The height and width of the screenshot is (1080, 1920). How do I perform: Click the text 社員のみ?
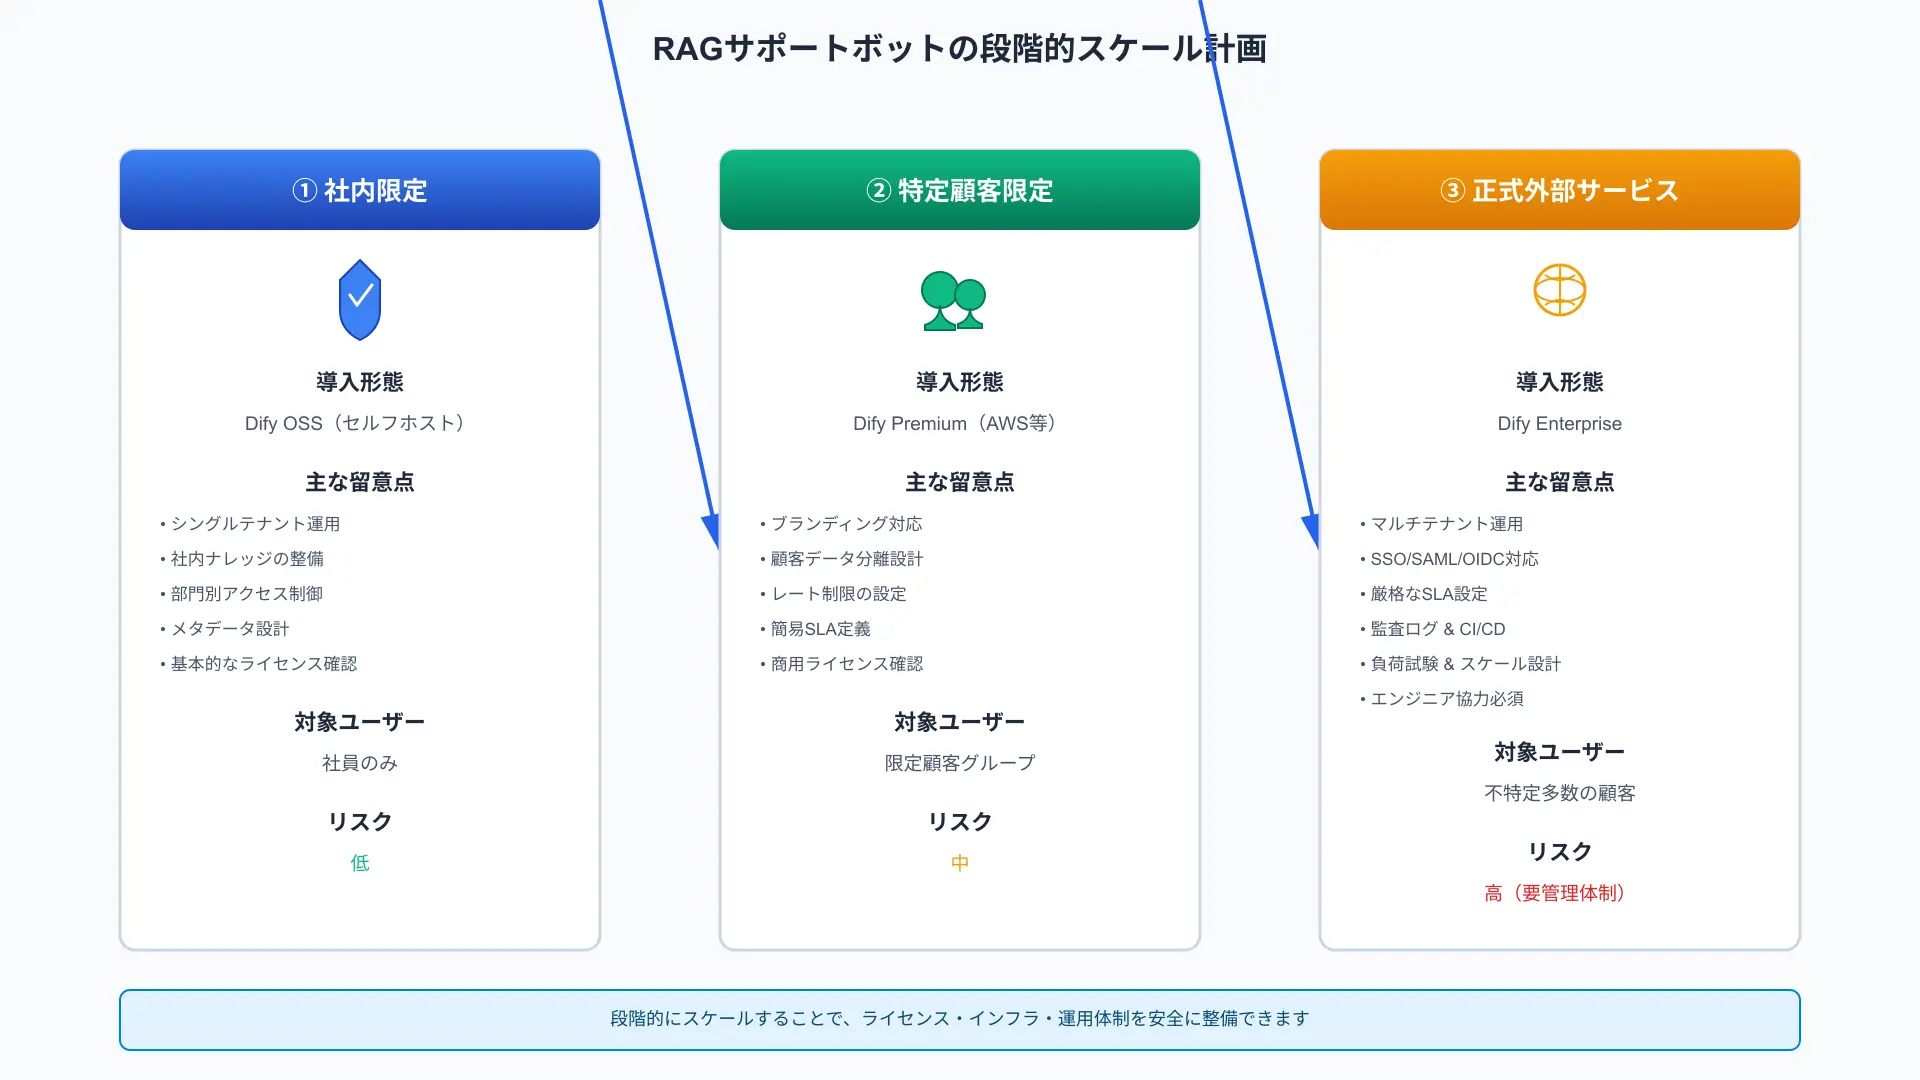(x=360, y=763)
